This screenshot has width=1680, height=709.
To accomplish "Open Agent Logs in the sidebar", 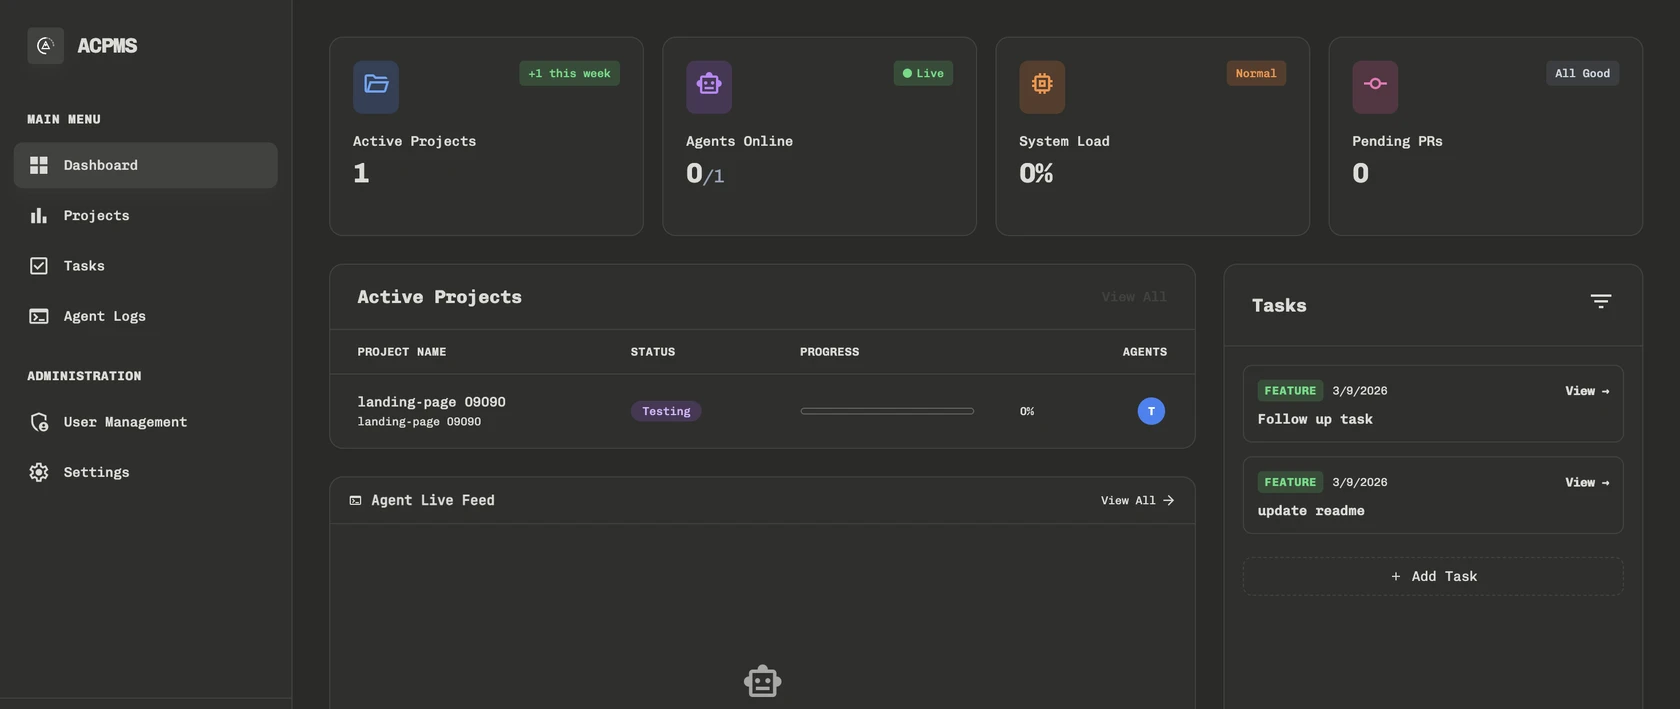I will coord(104,316).
